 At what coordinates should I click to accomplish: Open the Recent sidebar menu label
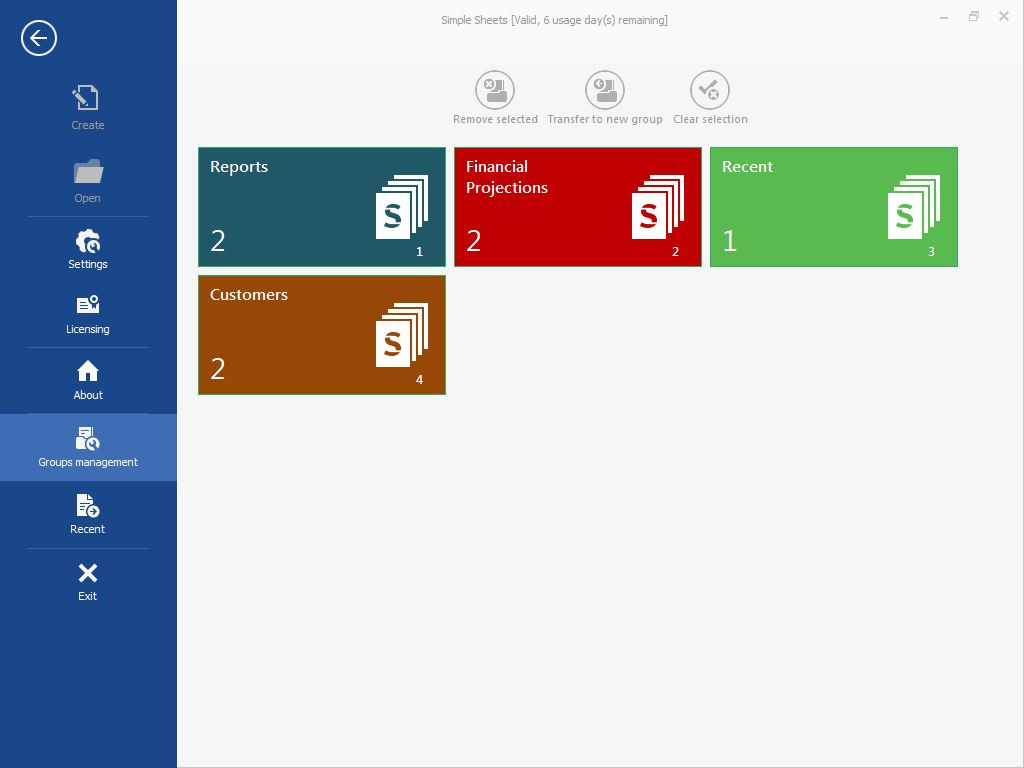88,529
